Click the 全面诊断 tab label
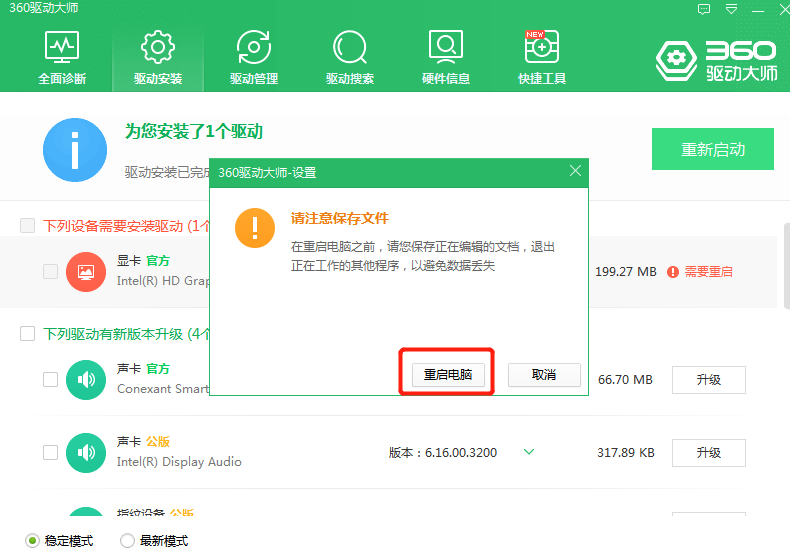This screenshot has width=790, height=552. pos(62,79)
